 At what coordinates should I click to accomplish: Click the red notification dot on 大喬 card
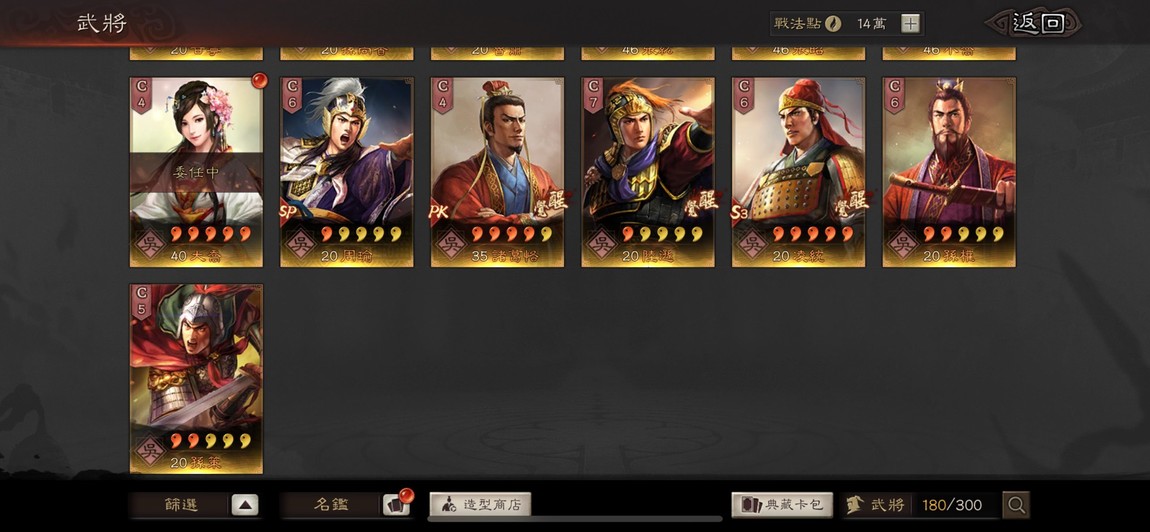click(x=260, y=79)
